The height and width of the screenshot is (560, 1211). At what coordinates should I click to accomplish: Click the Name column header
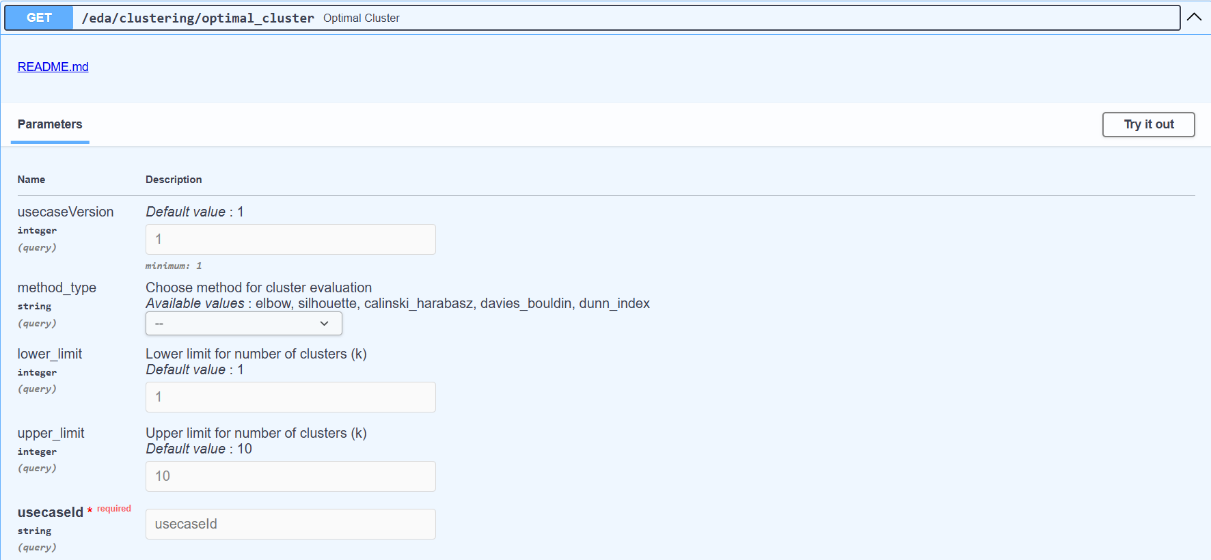[x=31, y=180]
